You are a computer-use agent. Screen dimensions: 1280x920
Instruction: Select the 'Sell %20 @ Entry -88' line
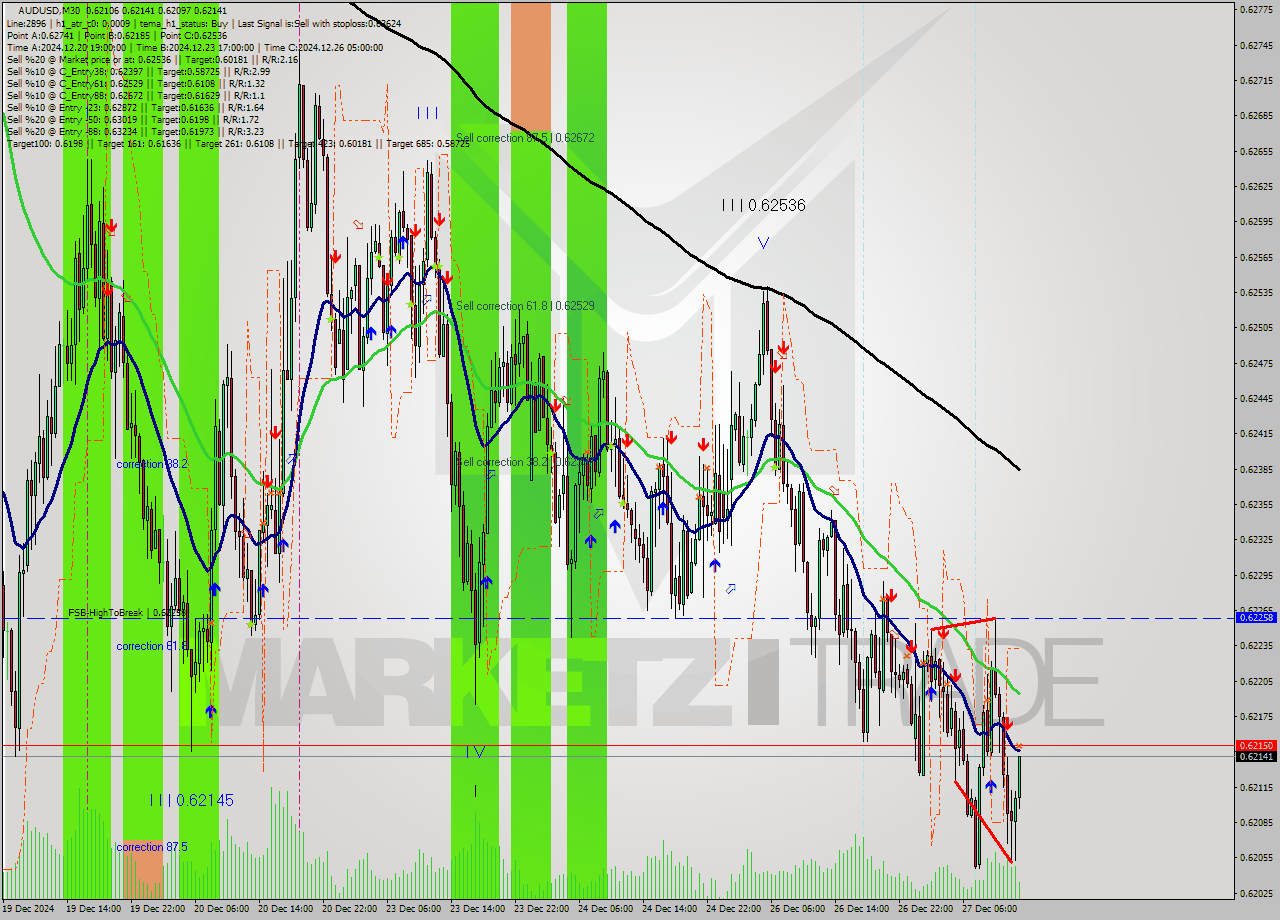[x=135, y=131]
